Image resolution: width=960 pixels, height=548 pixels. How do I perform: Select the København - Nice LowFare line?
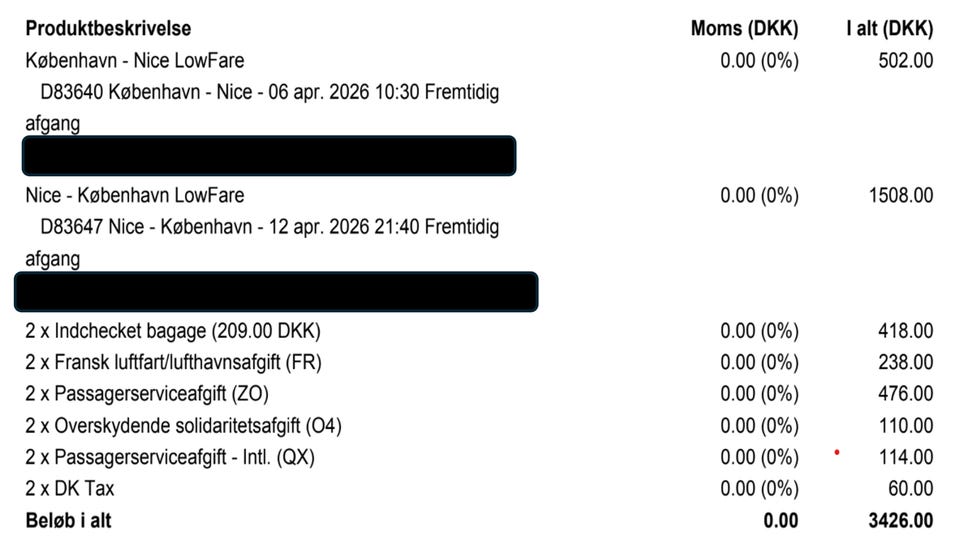click(134, 60)
